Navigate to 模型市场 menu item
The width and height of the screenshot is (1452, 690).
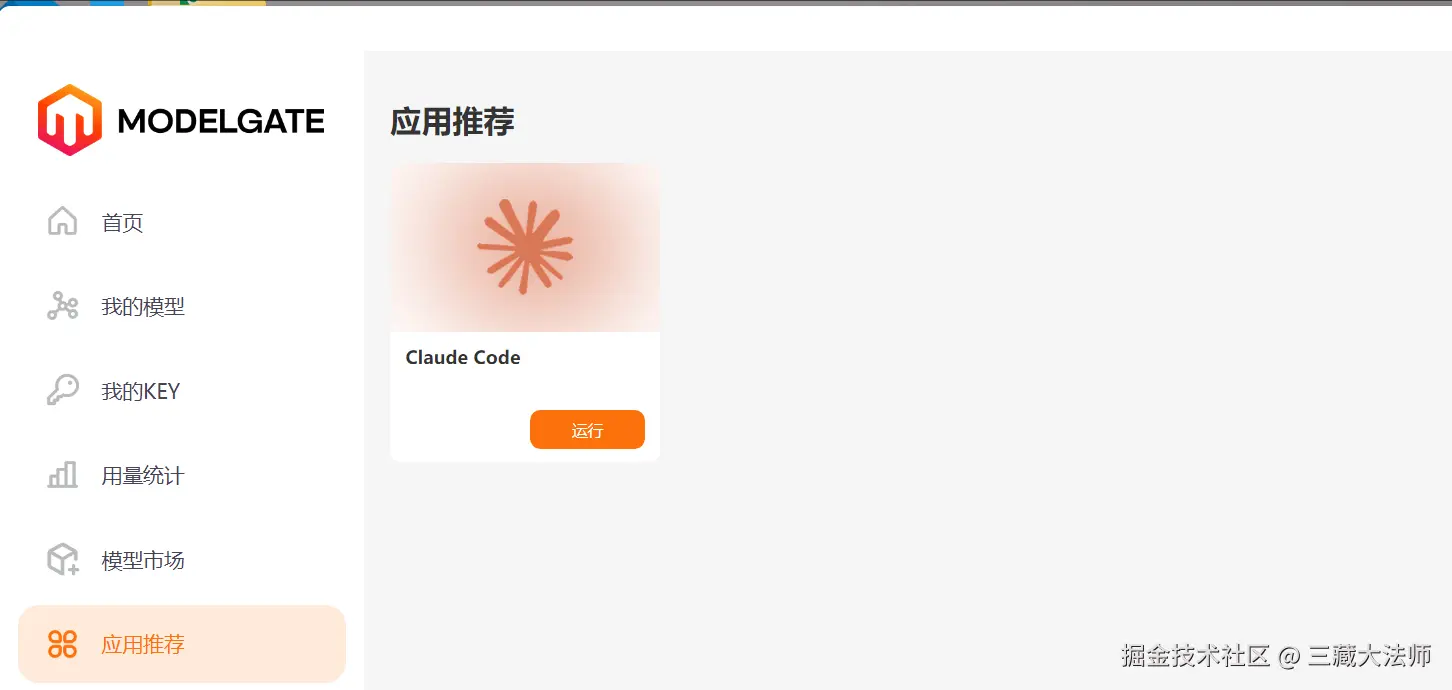pos(143,561)
